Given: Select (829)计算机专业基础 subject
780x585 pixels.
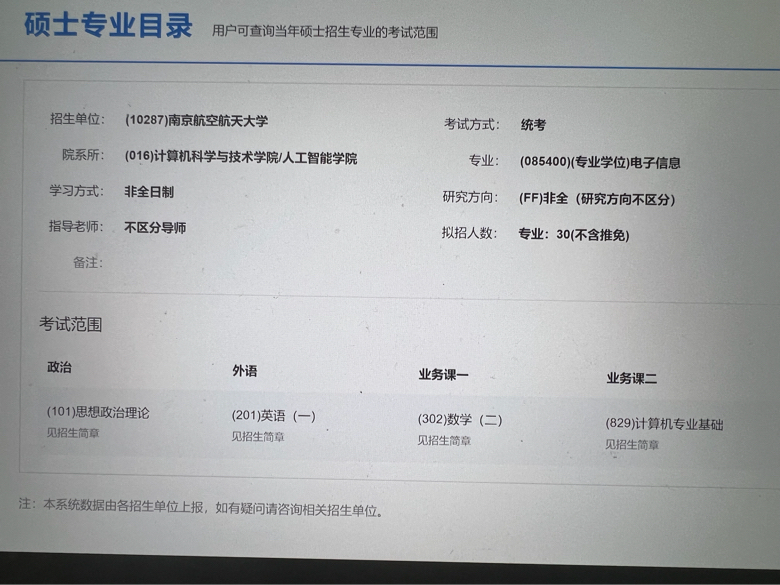Looking at the screenshot, I should 664,424.
